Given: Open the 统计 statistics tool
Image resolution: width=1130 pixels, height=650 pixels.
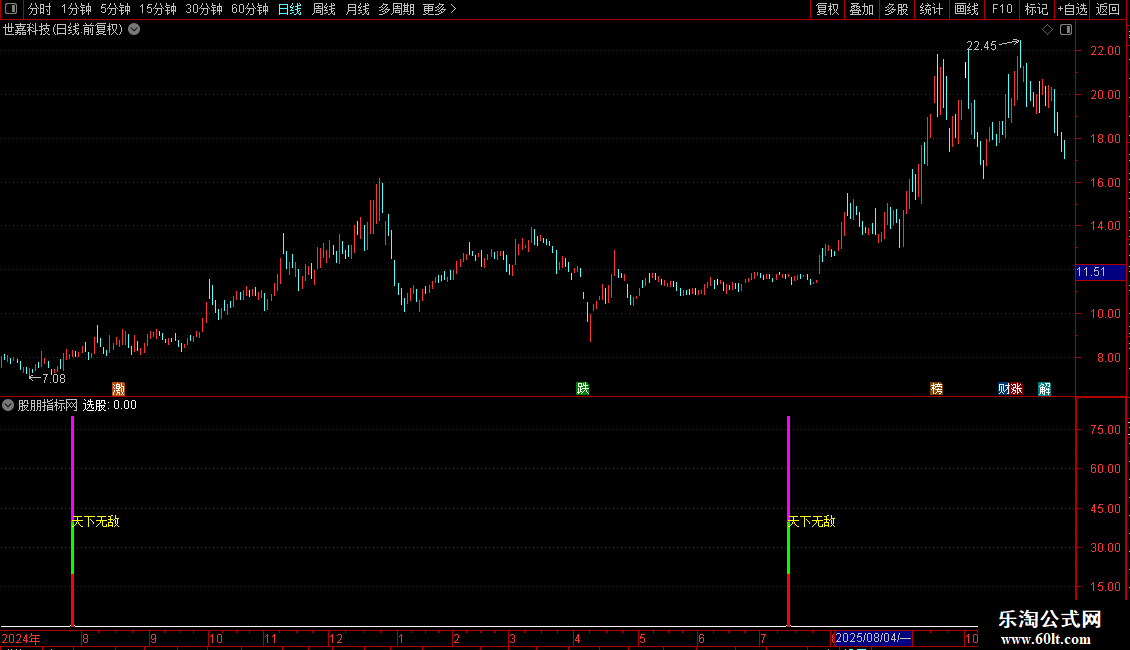Looking at the screenshot, I should tap(931, 9).
